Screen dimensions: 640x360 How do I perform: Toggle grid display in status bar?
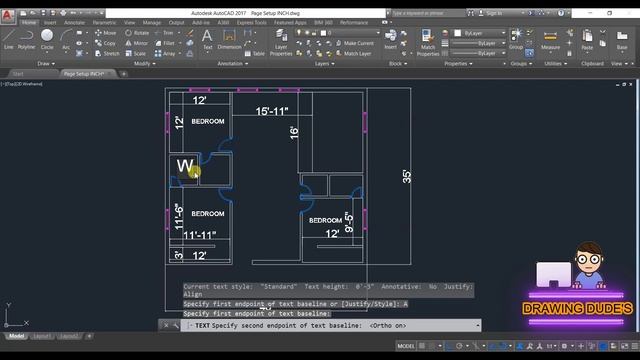point(422,346)
